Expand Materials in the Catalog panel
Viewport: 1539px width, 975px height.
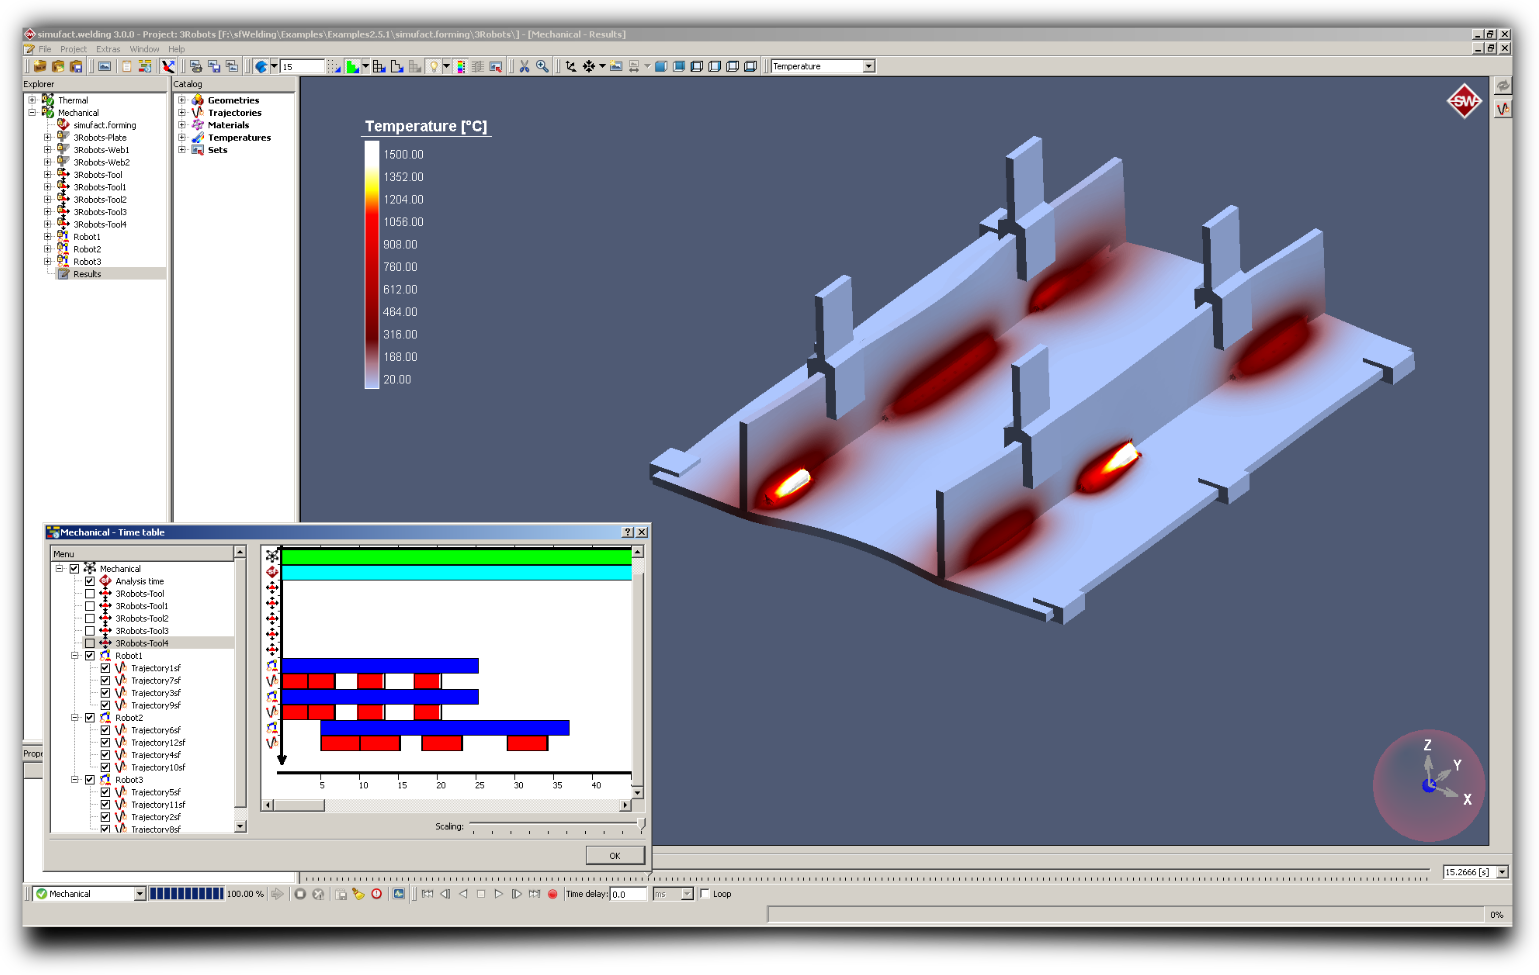pos(182,125)
